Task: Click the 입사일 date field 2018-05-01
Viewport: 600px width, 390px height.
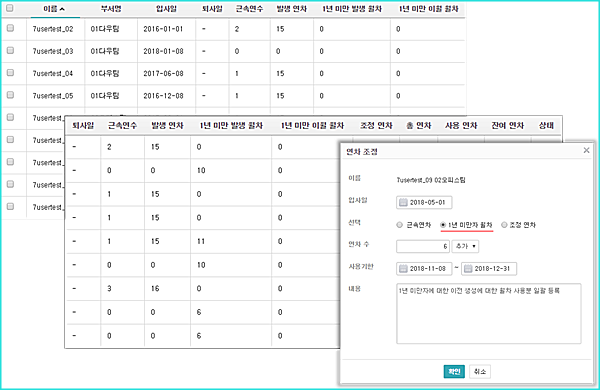Action: (424, 202)
